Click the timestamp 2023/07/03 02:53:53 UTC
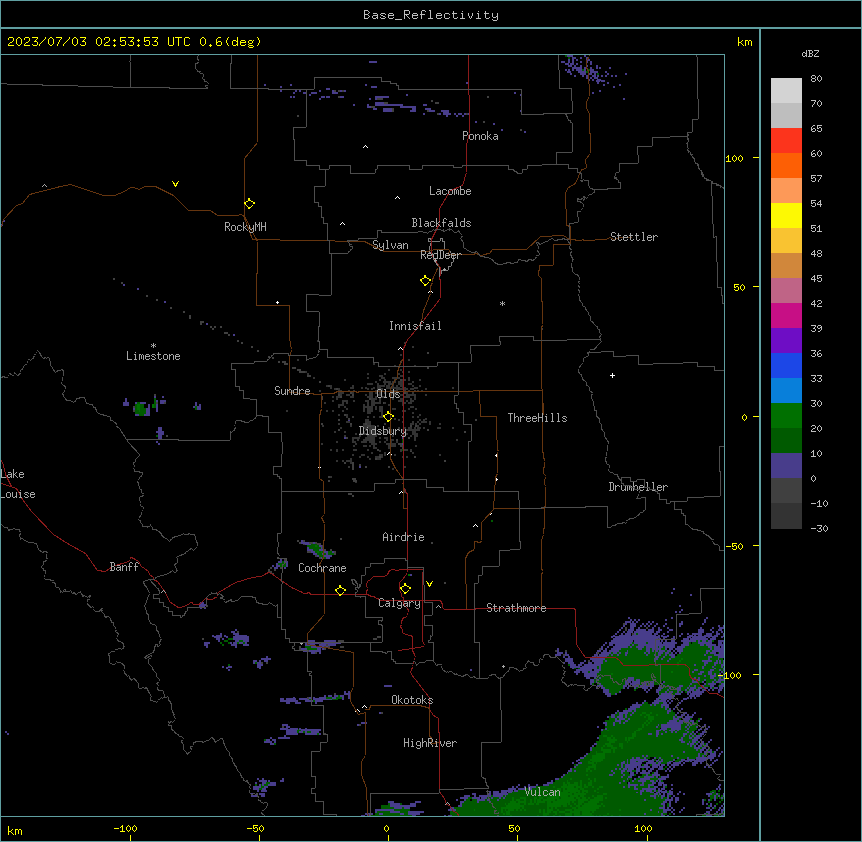Image resolution: width=862 pixels, height=842 pixels. pyautogui.click(x=99, y=42)
